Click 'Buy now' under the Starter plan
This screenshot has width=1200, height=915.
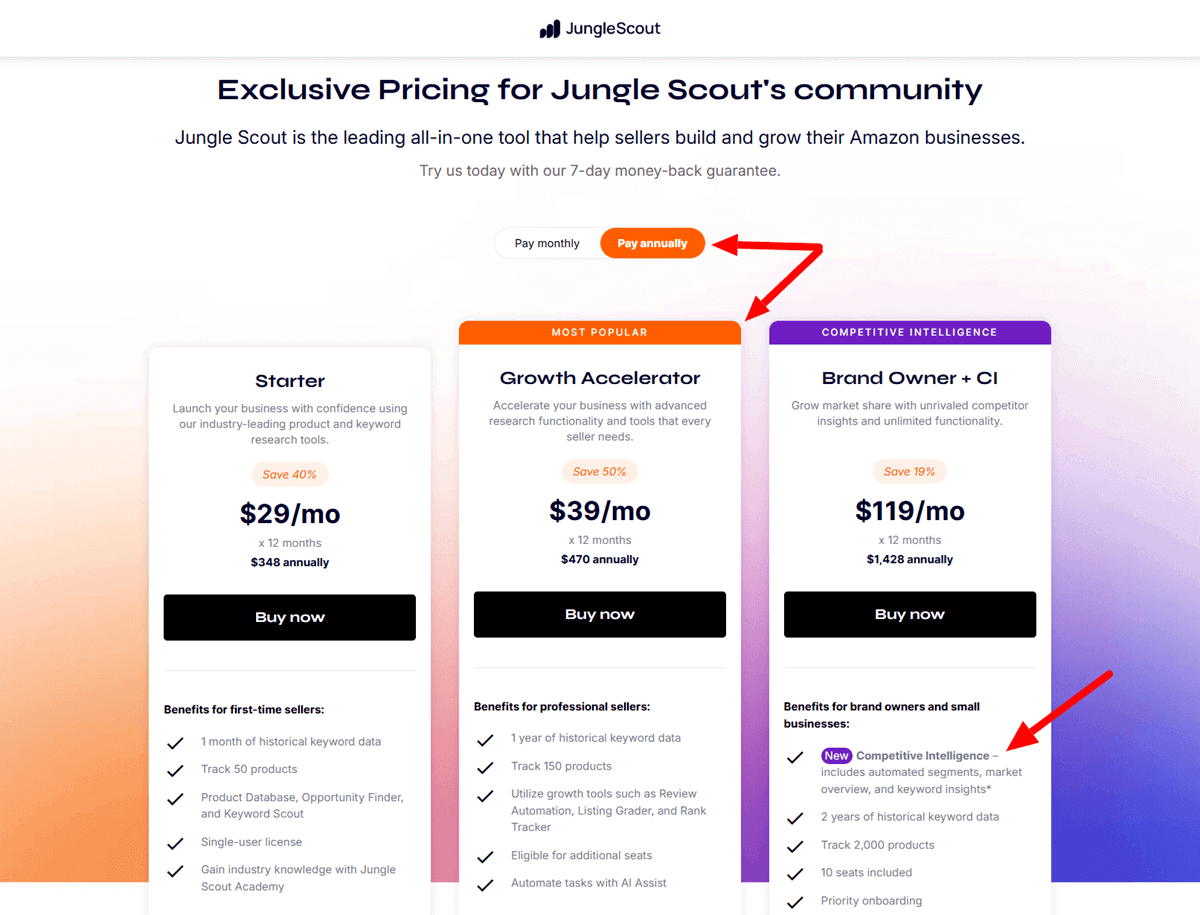[289, 617]
